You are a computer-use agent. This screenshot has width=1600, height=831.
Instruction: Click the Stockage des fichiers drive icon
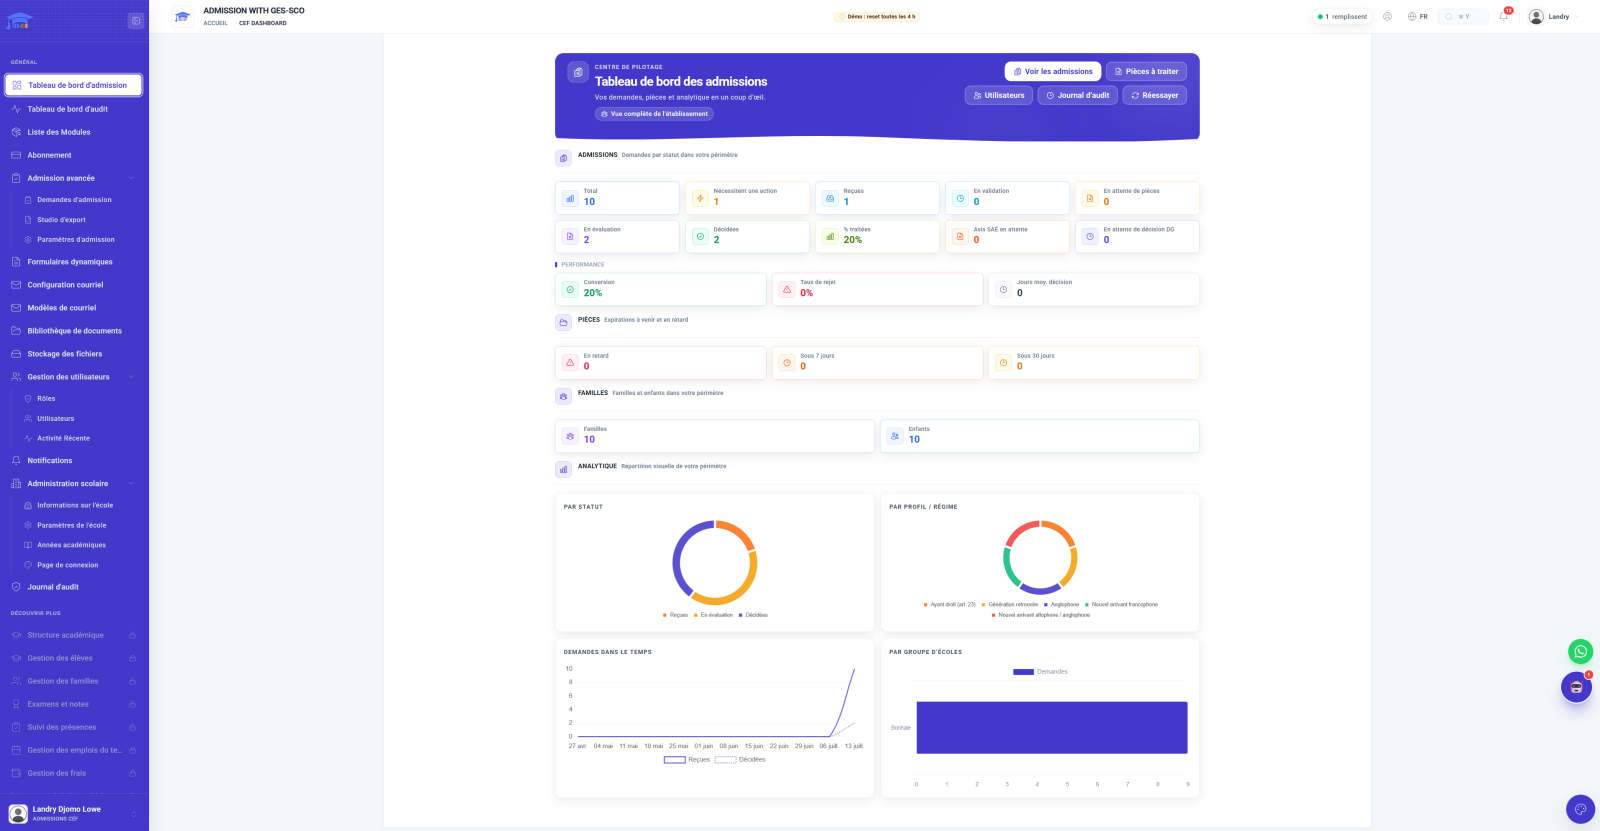tap(16, 354)
